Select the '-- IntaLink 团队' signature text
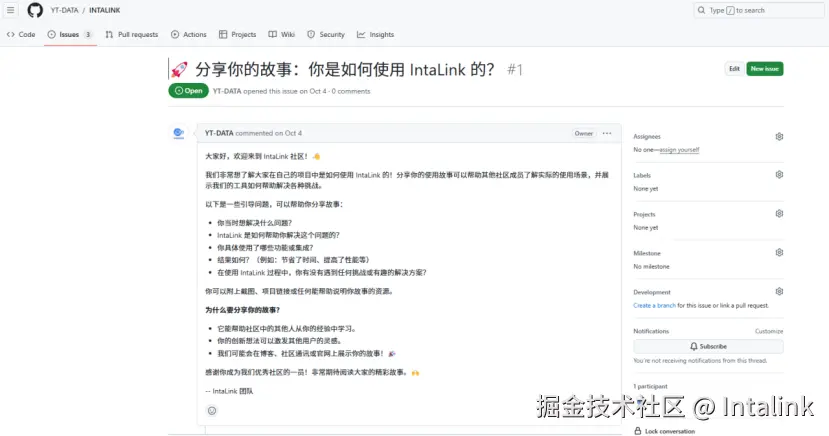Screen dimensions: 829x436 click(x=229, y=391)
